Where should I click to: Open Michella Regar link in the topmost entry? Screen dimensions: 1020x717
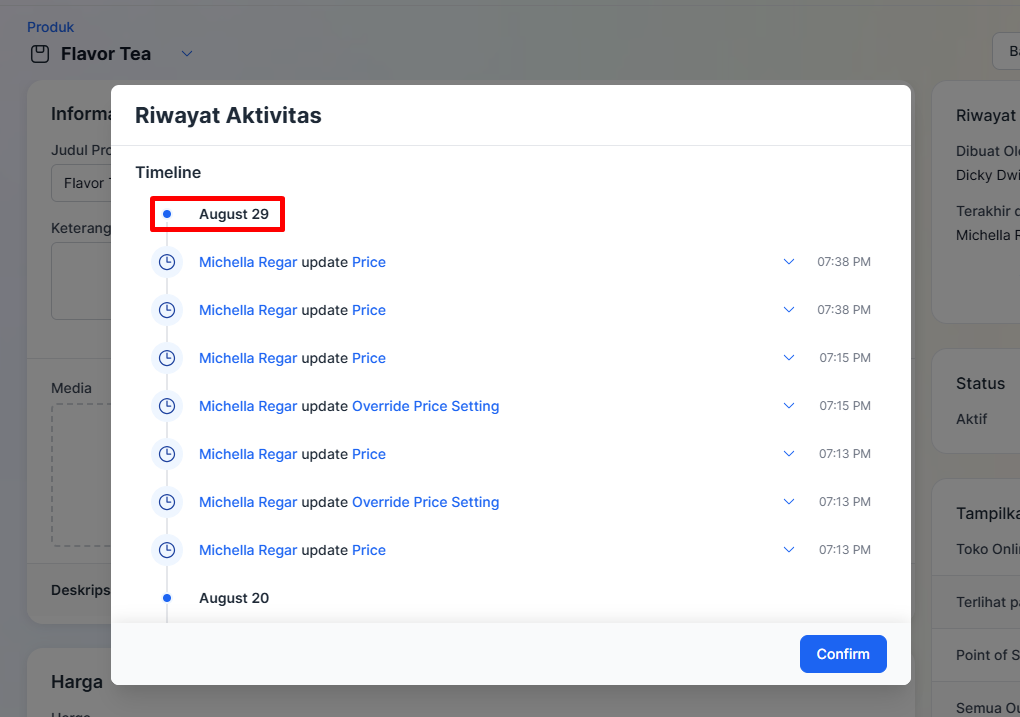(x=248, y=262)
